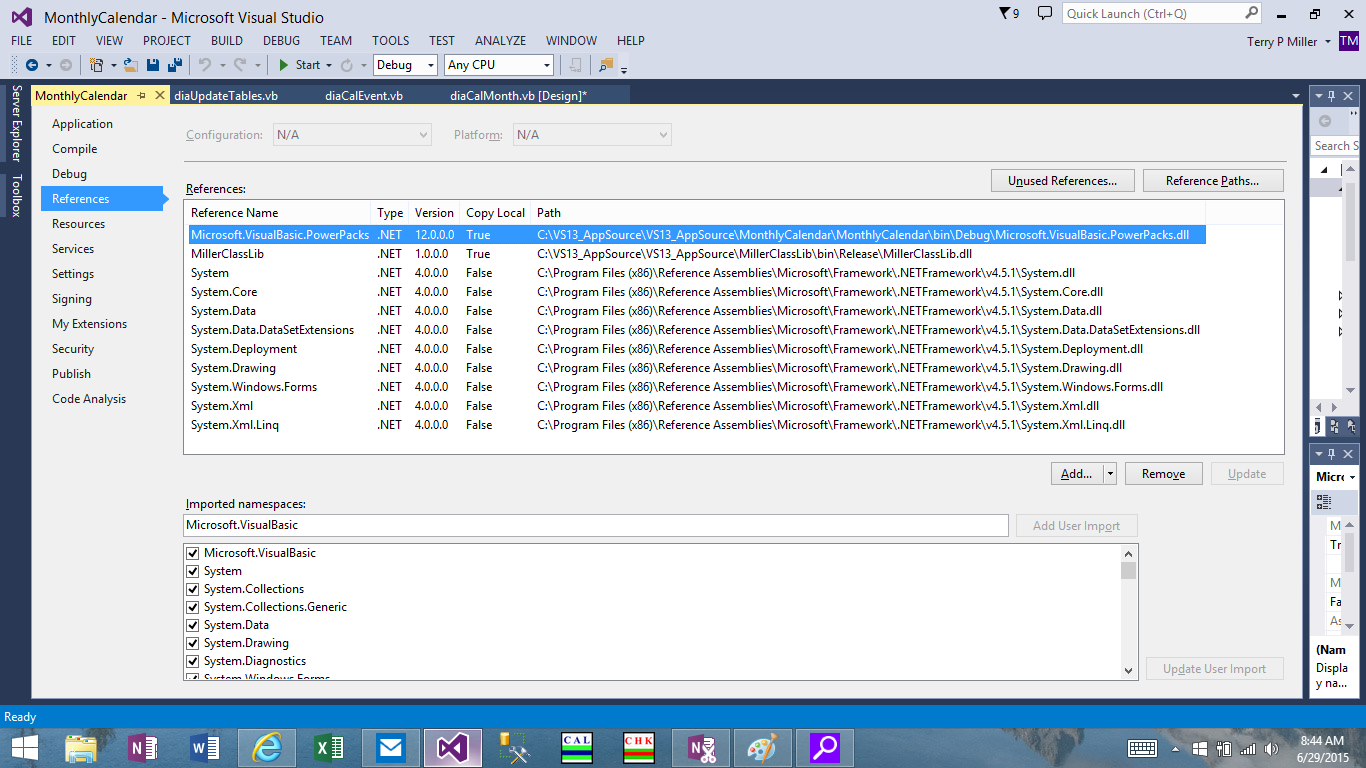Uncheck the System.Diagnostics namespace import
This screenshot has width=1366, height=768.
(193, 661)
